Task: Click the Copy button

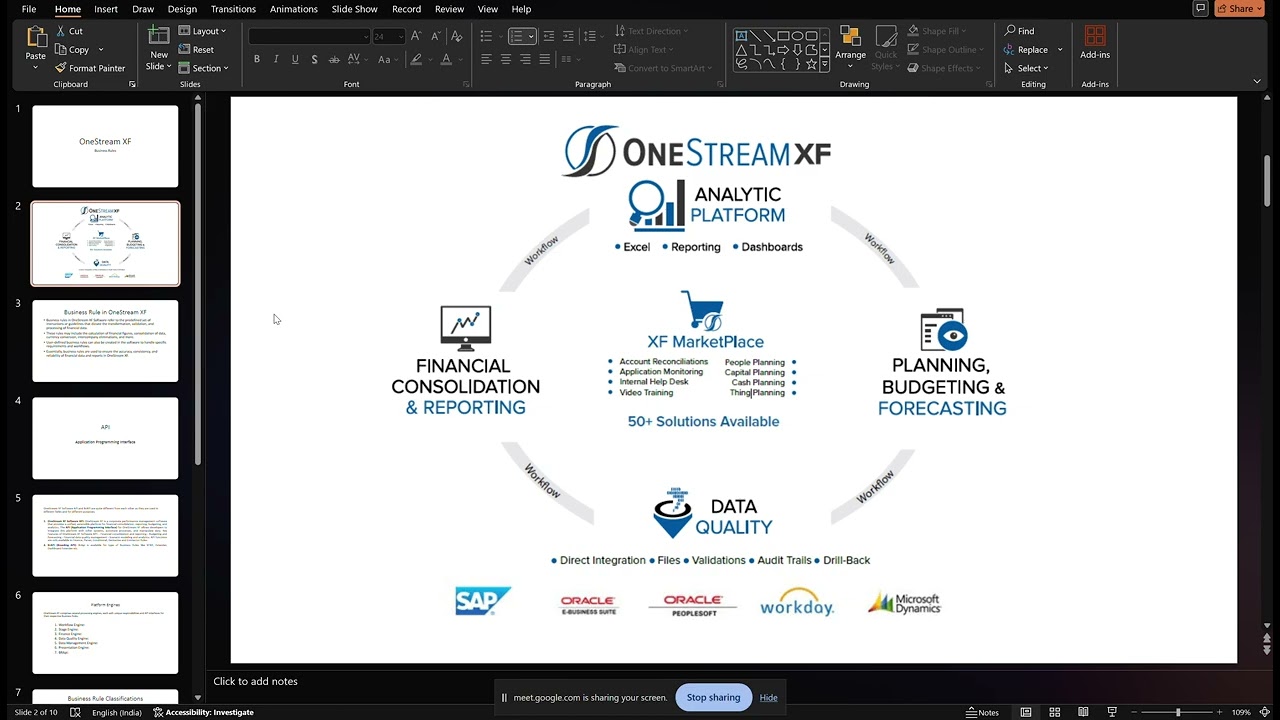Action: click(x=72, y=49)
